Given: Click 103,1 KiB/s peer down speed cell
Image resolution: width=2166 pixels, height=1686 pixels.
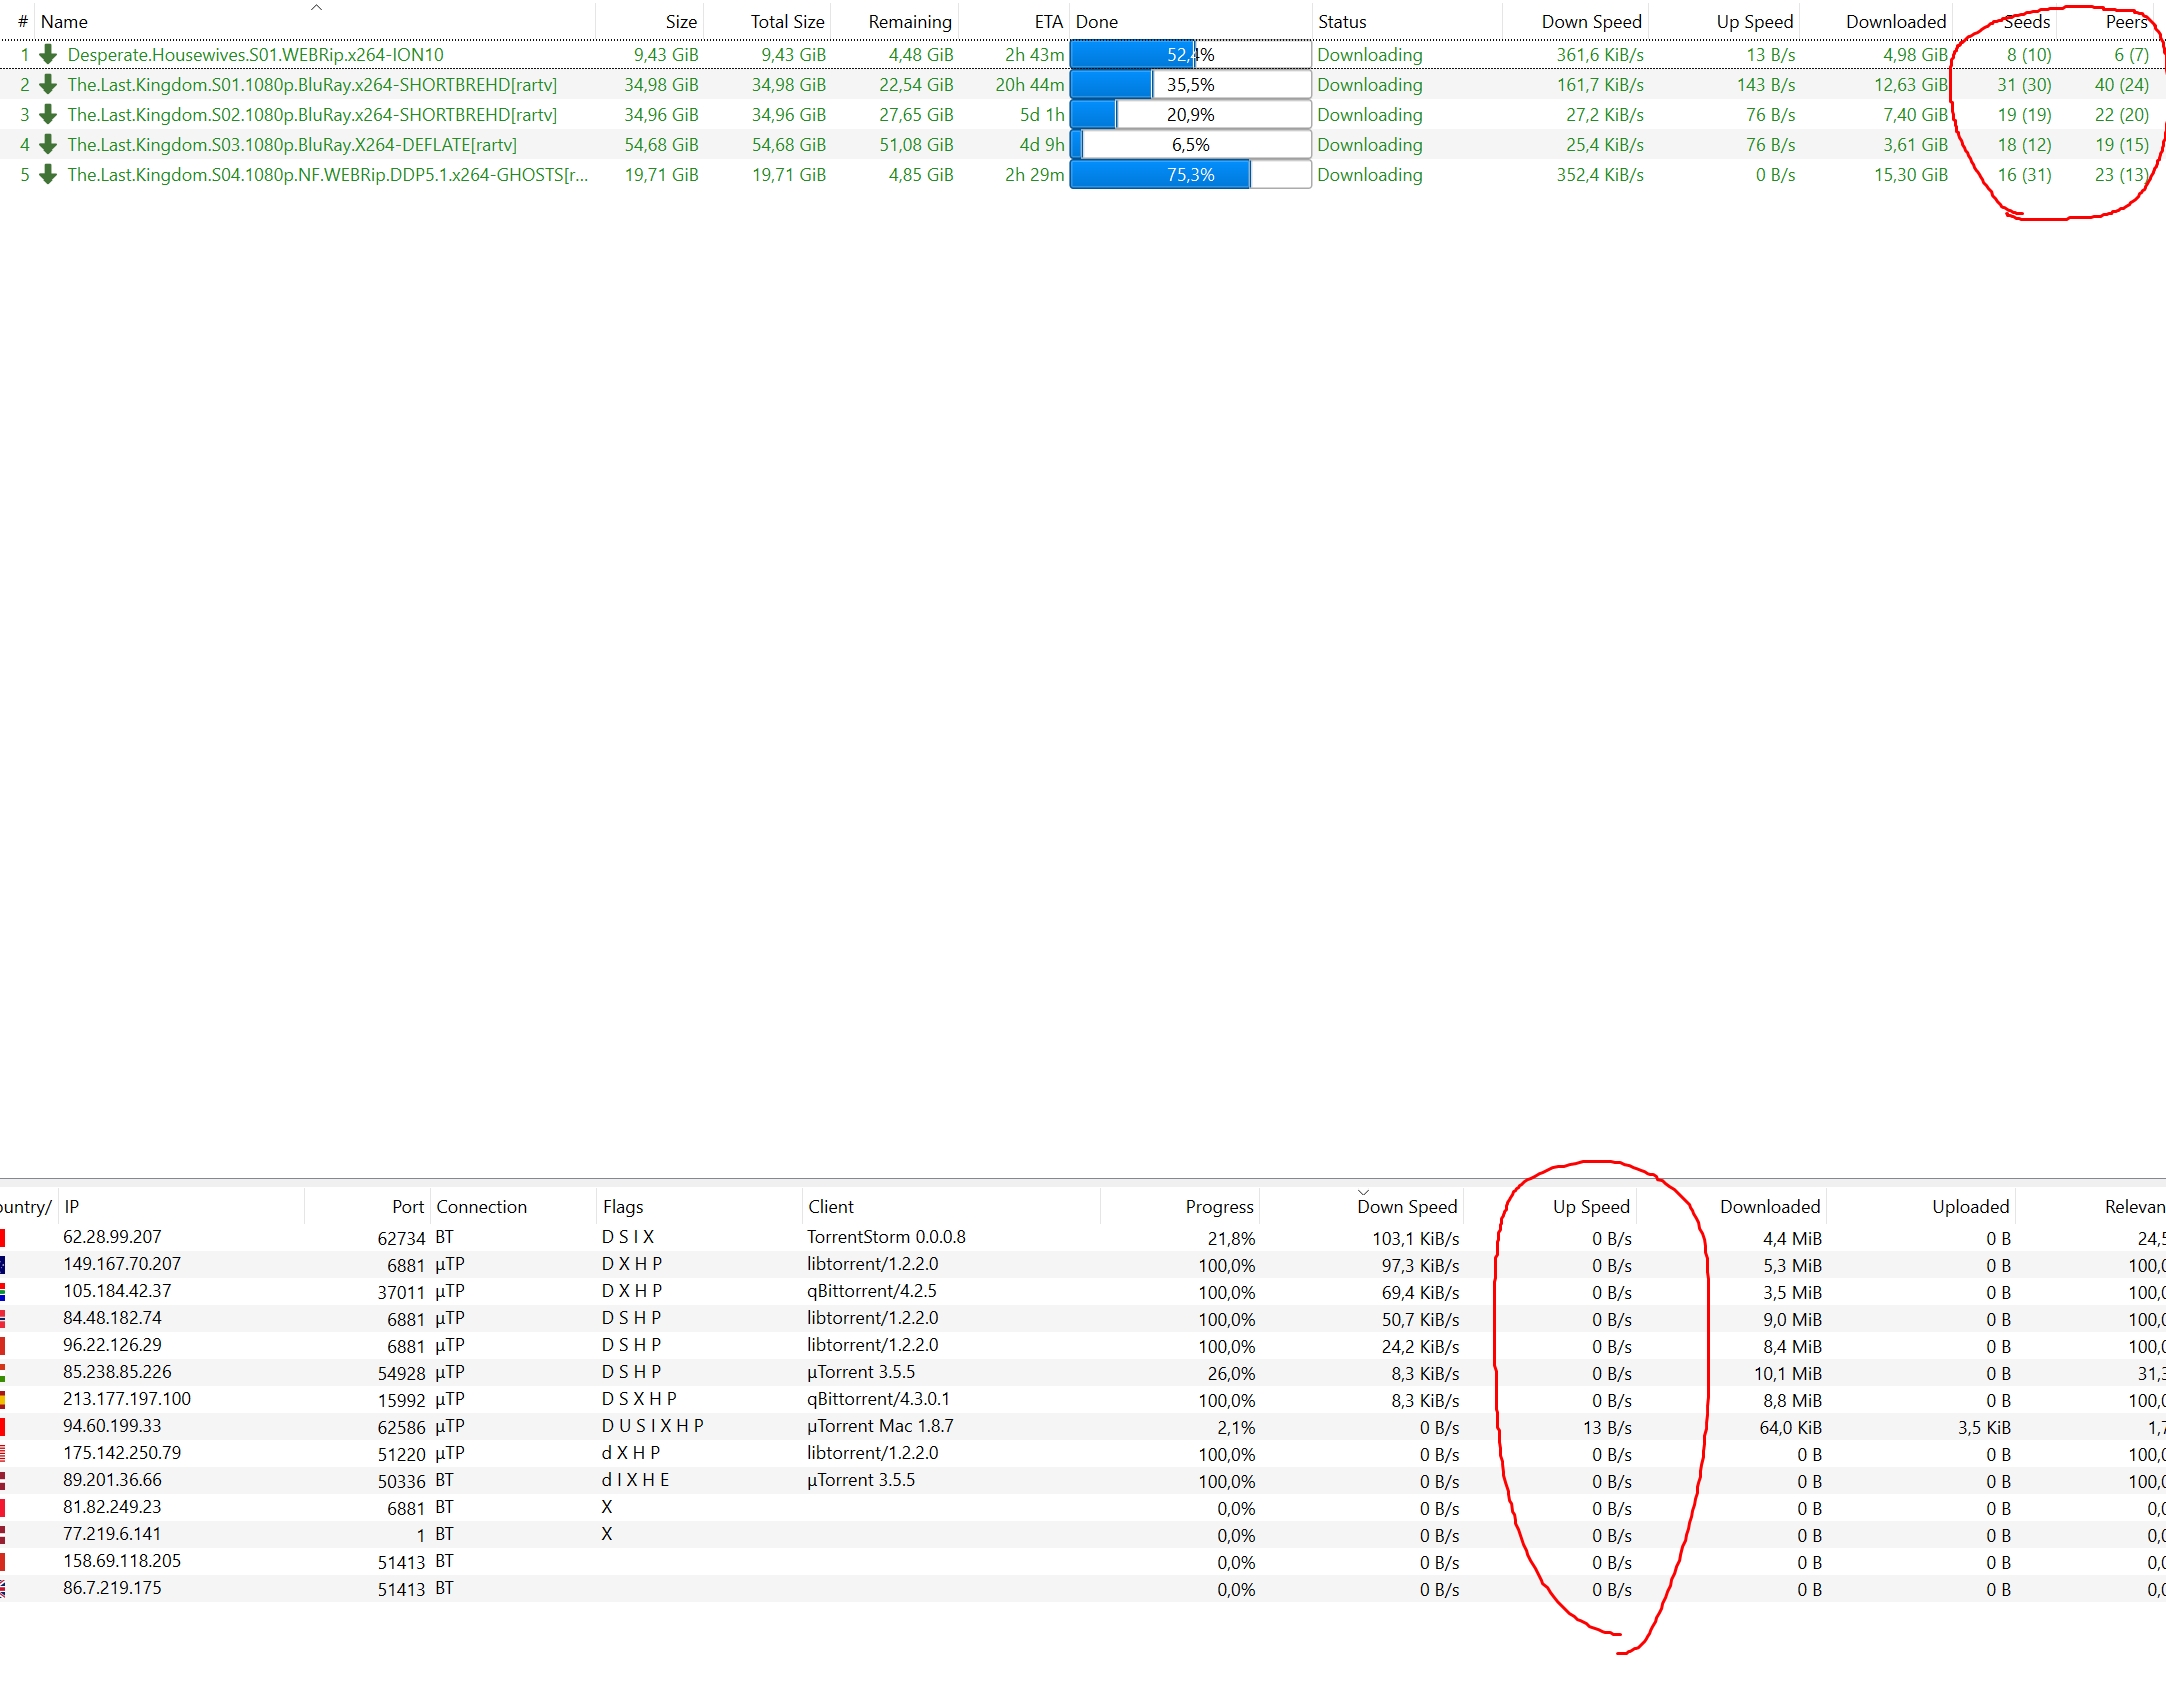Looking at the screenshot, I should click(1415, 1238).
